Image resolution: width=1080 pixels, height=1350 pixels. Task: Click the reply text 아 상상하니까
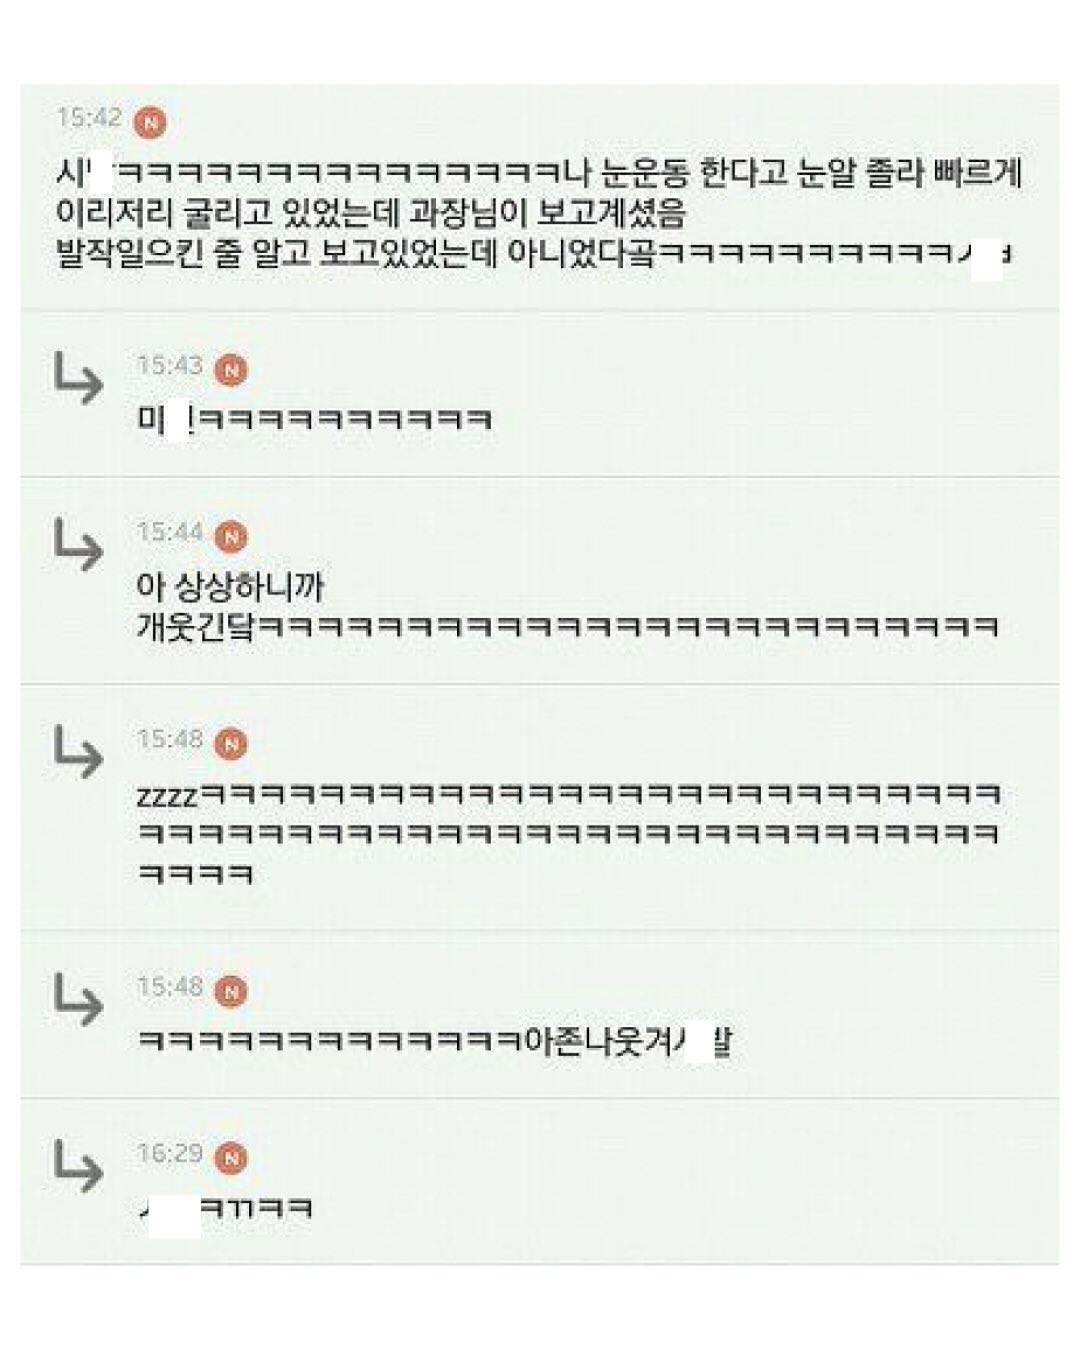click(x=230, y=586)
